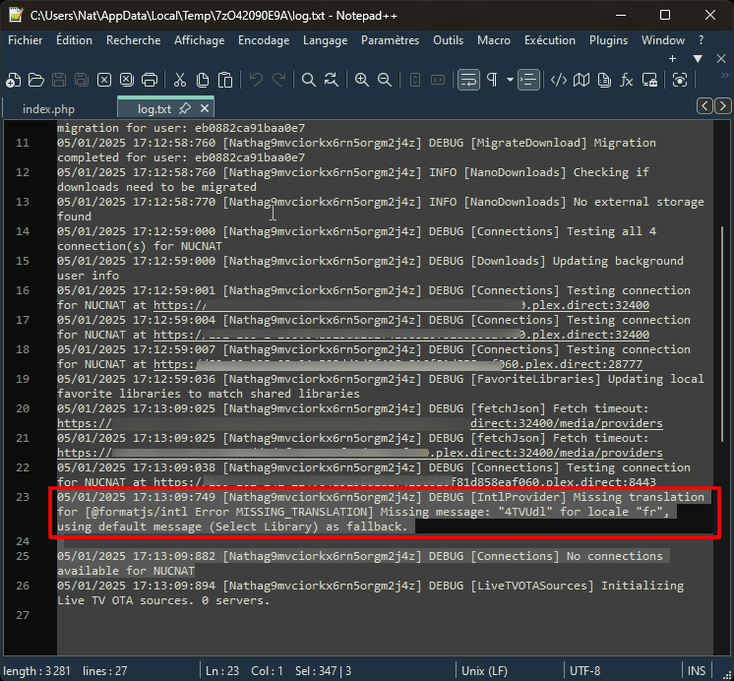The height and width of the screenshot is (681, 734).
Task: Close all files via toolbar icon
Action: pyautogui.click(x=126, y=80)
